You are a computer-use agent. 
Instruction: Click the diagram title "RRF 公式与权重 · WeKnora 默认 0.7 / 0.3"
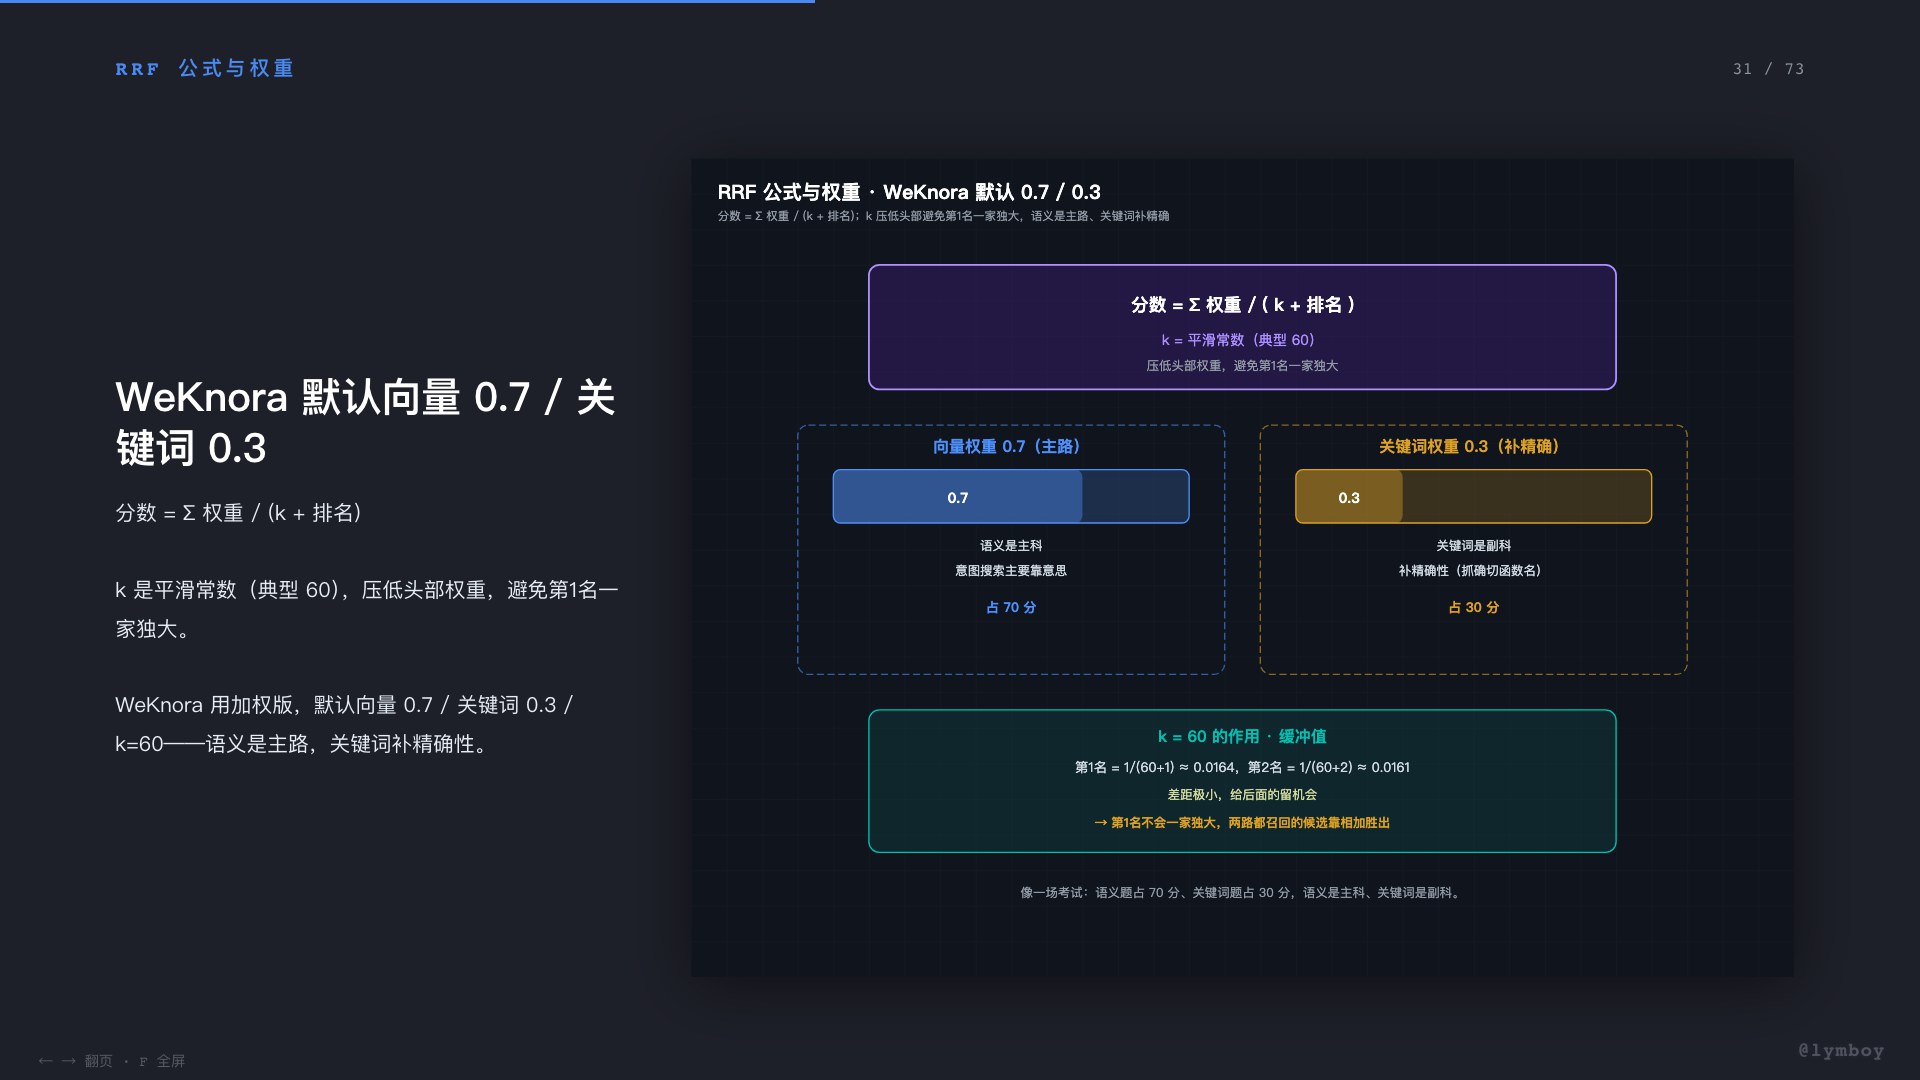pos(909,192)
